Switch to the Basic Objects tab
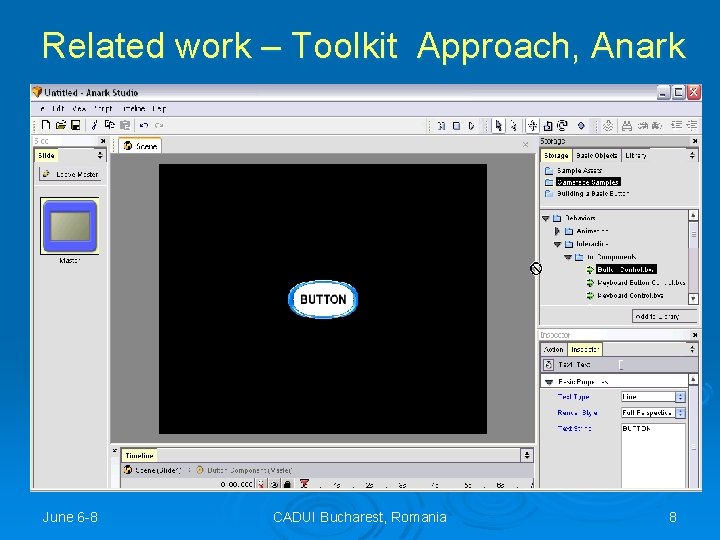720x540 pixels. (596, 156)
